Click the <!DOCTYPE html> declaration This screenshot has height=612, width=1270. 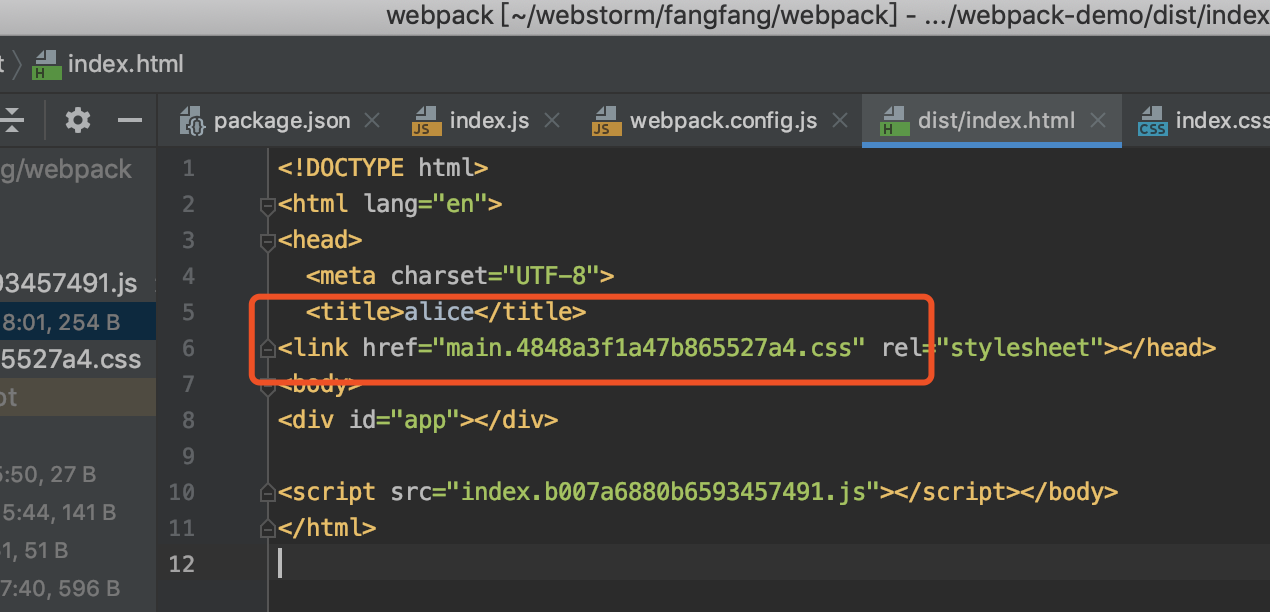(383, 168)
